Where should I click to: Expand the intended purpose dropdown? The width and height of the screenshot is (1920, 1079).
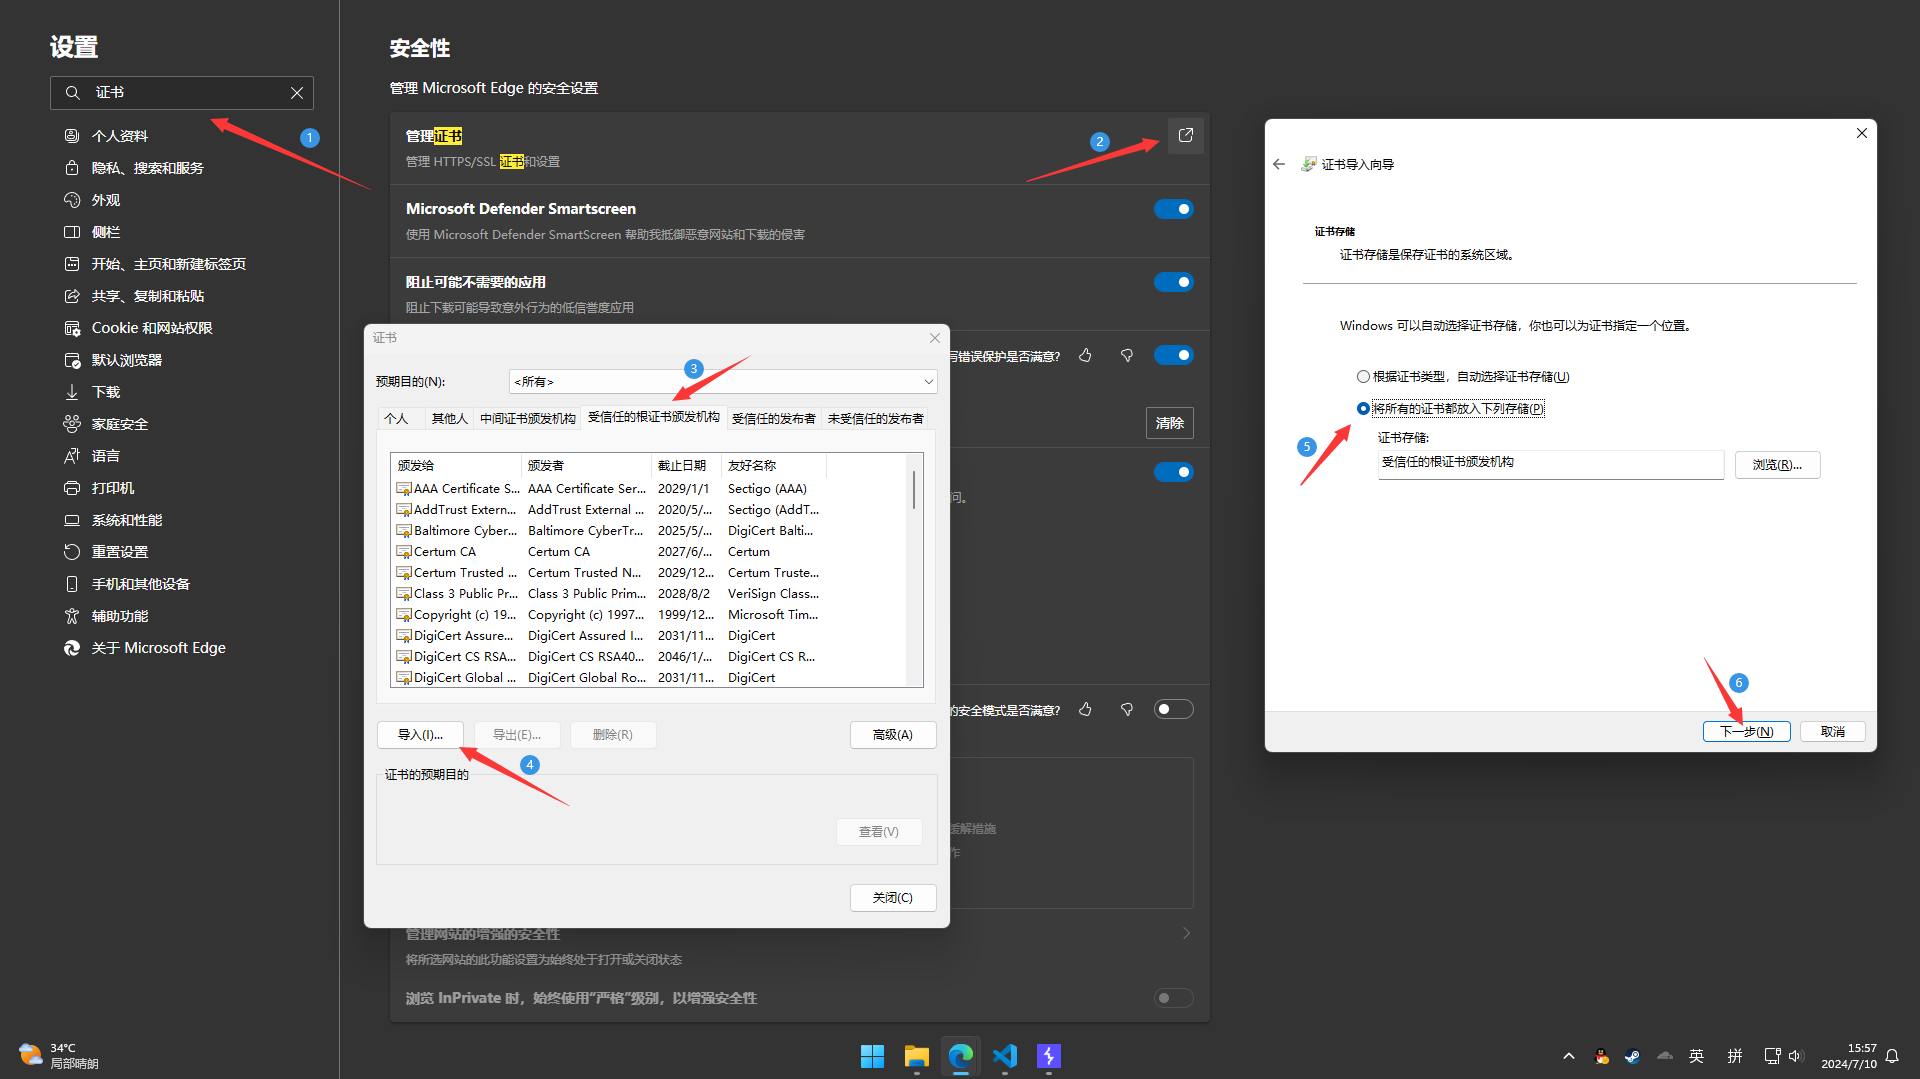point(928,382)
